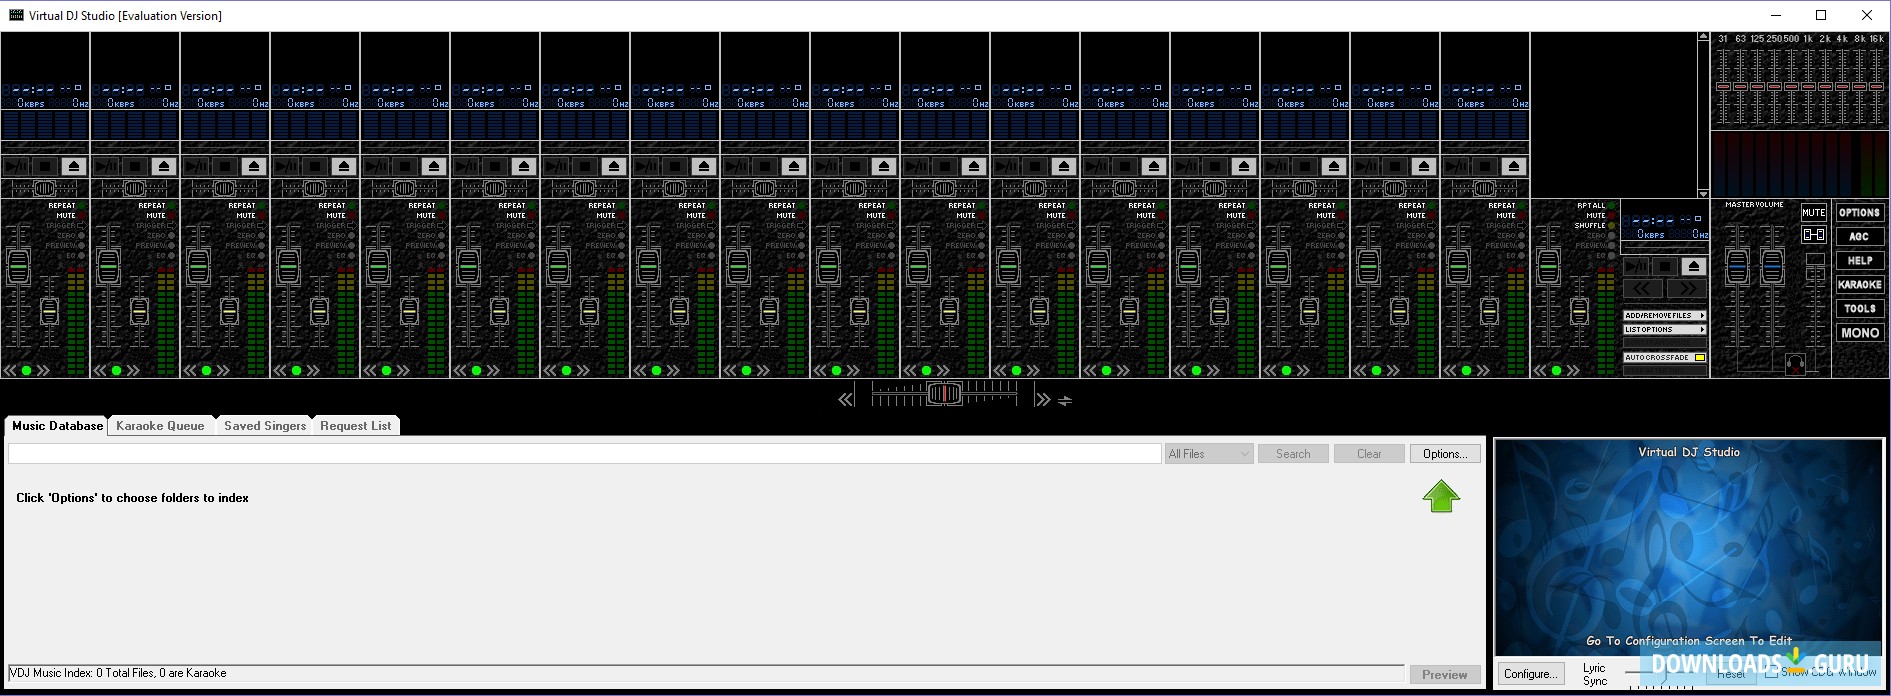Click the playlist deck's play/pause button

1636,266
